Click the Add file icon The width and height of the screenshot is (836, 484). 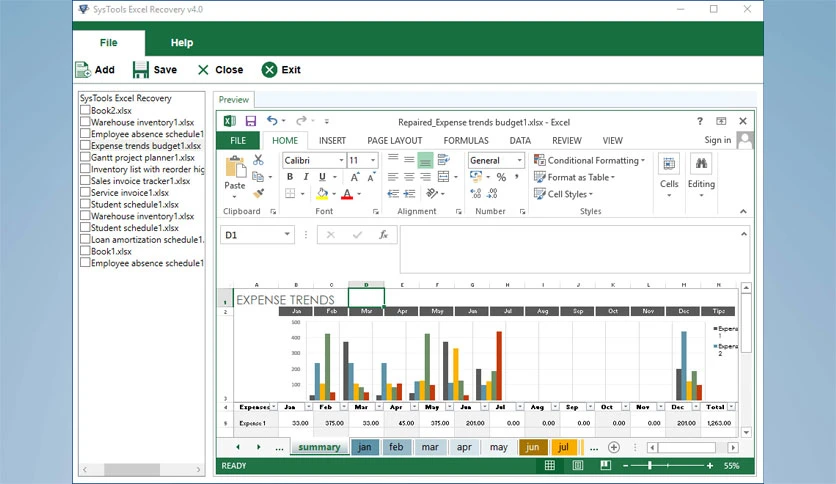point(83,70)
